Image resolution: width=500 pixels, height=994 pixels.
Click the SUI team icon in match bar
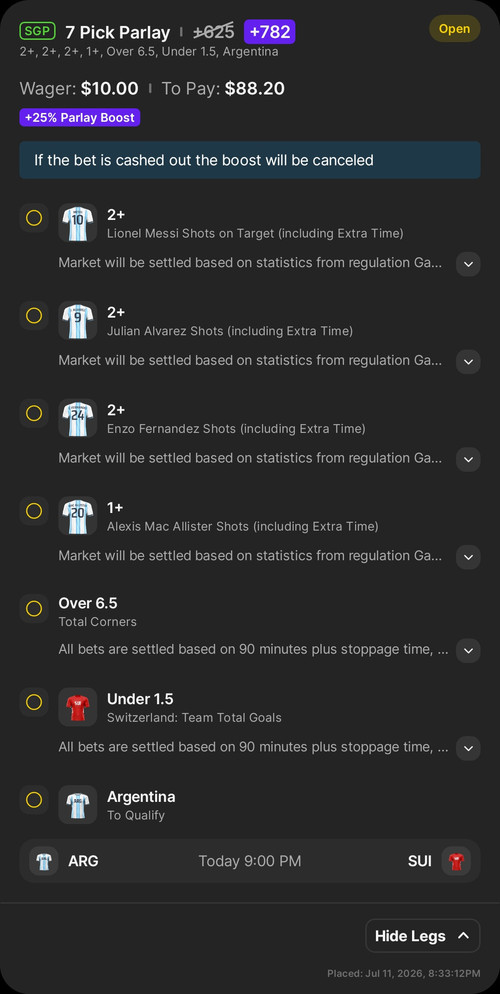456,861
